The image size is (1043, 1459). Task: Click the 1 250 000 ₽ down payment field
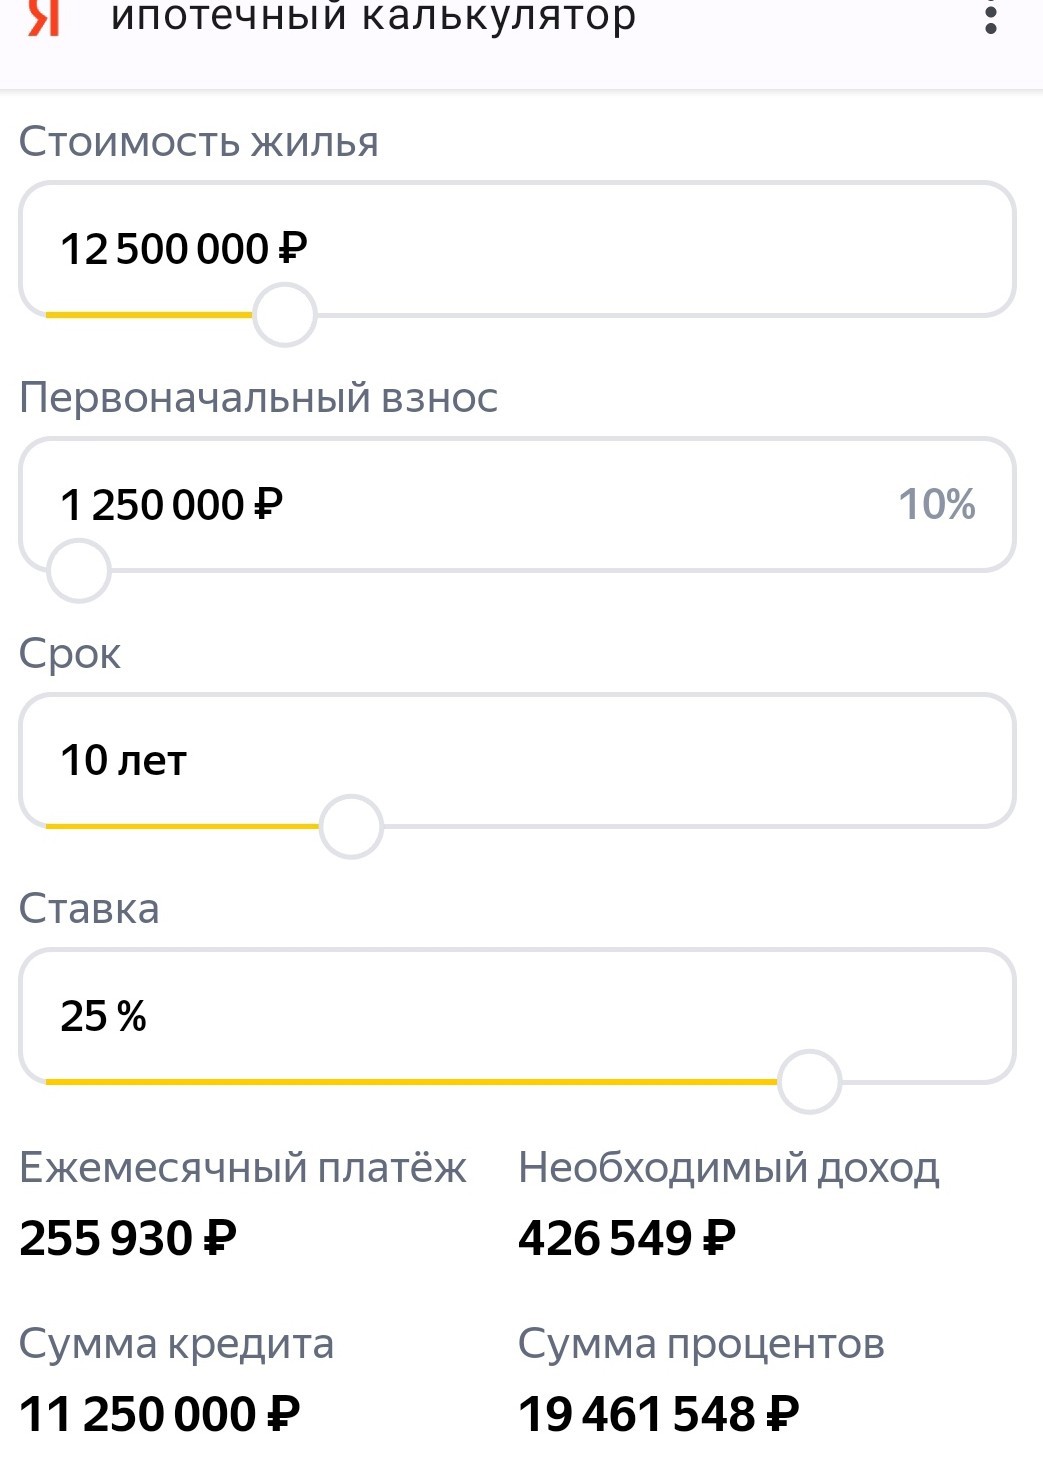[x=517, y=505]
